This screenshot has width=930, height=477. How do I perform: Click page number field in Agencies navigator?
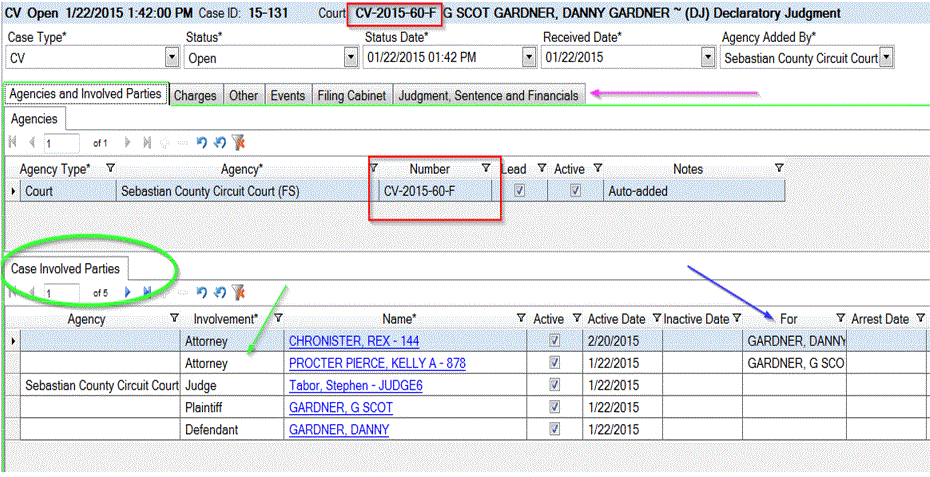pyautogui.click(x=65, y=143)
